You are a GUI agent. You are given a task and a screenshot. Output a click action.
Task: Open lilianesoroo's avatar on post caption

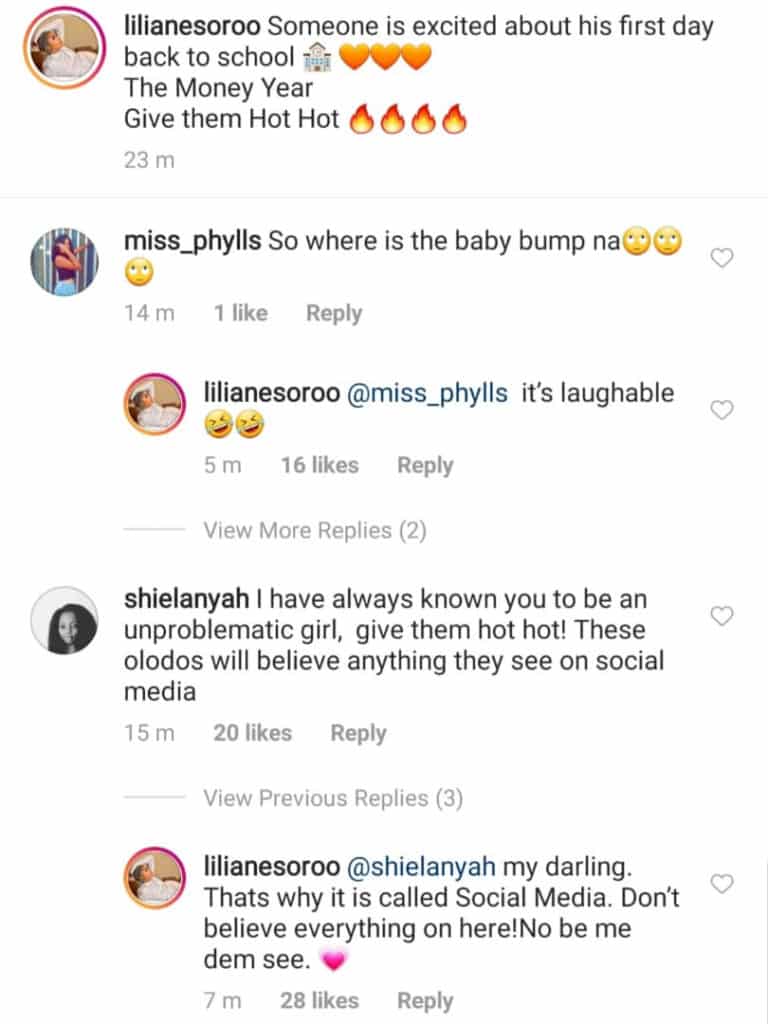[64, 47]
